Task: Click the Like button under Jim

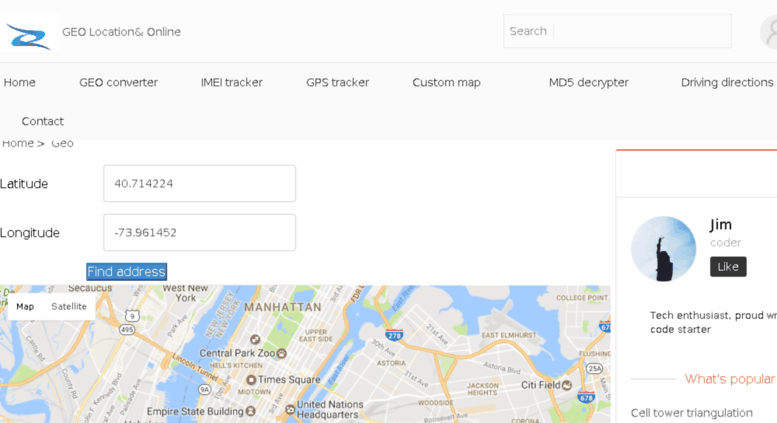Action: (x=728, y=266)
